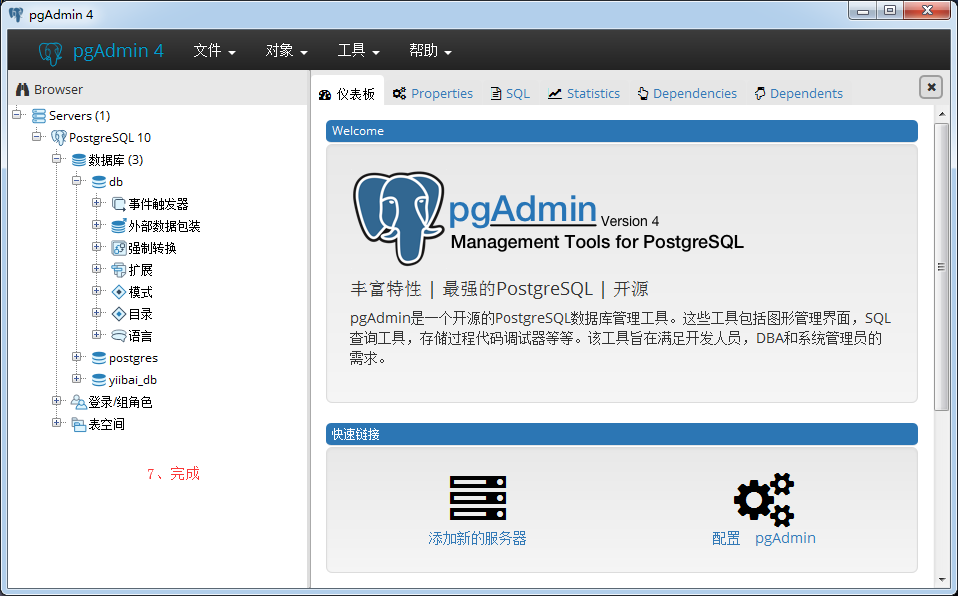Expand the 登录/组角色 node
This screenshot has width=958, height=596.
point(57,400)
